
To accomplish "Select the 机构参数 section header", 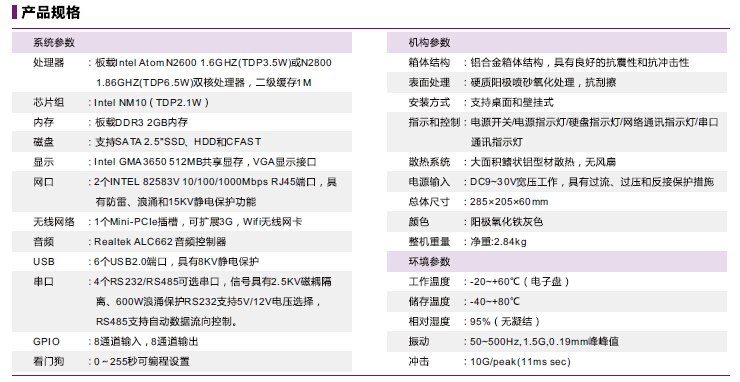I will 557,42.
